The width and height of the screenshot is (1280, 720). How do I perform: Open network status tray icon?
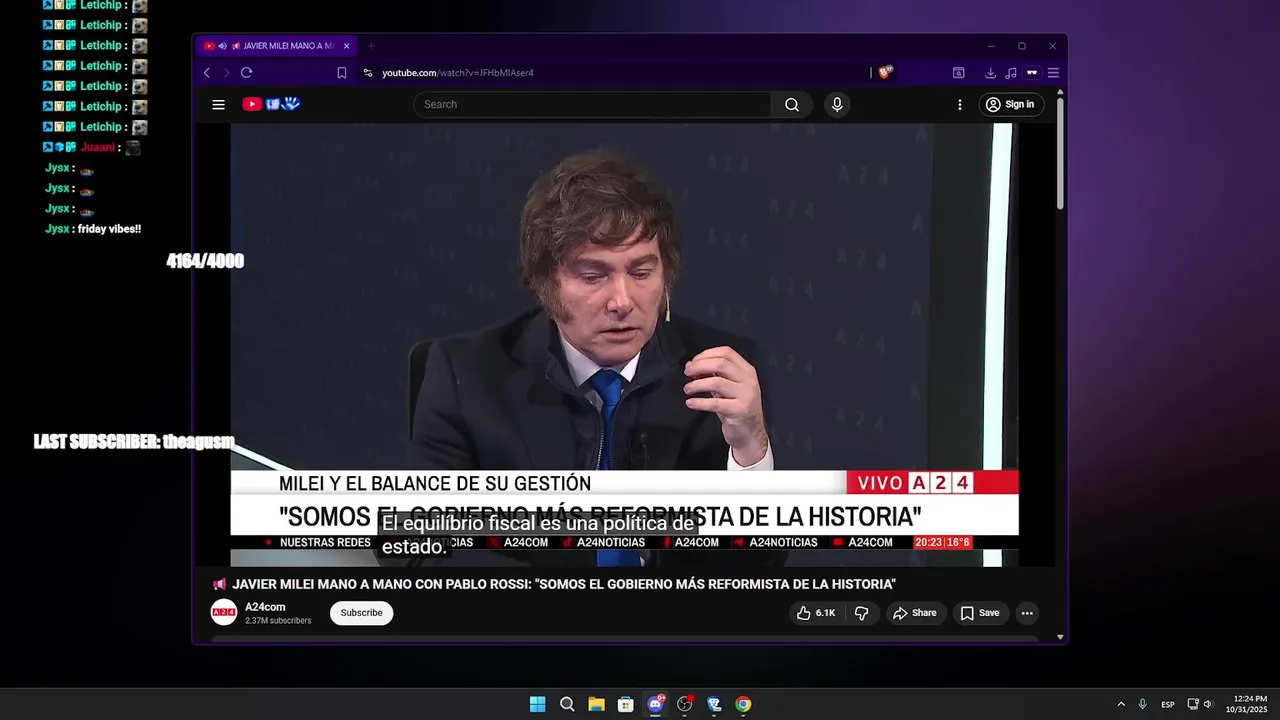1193,704
